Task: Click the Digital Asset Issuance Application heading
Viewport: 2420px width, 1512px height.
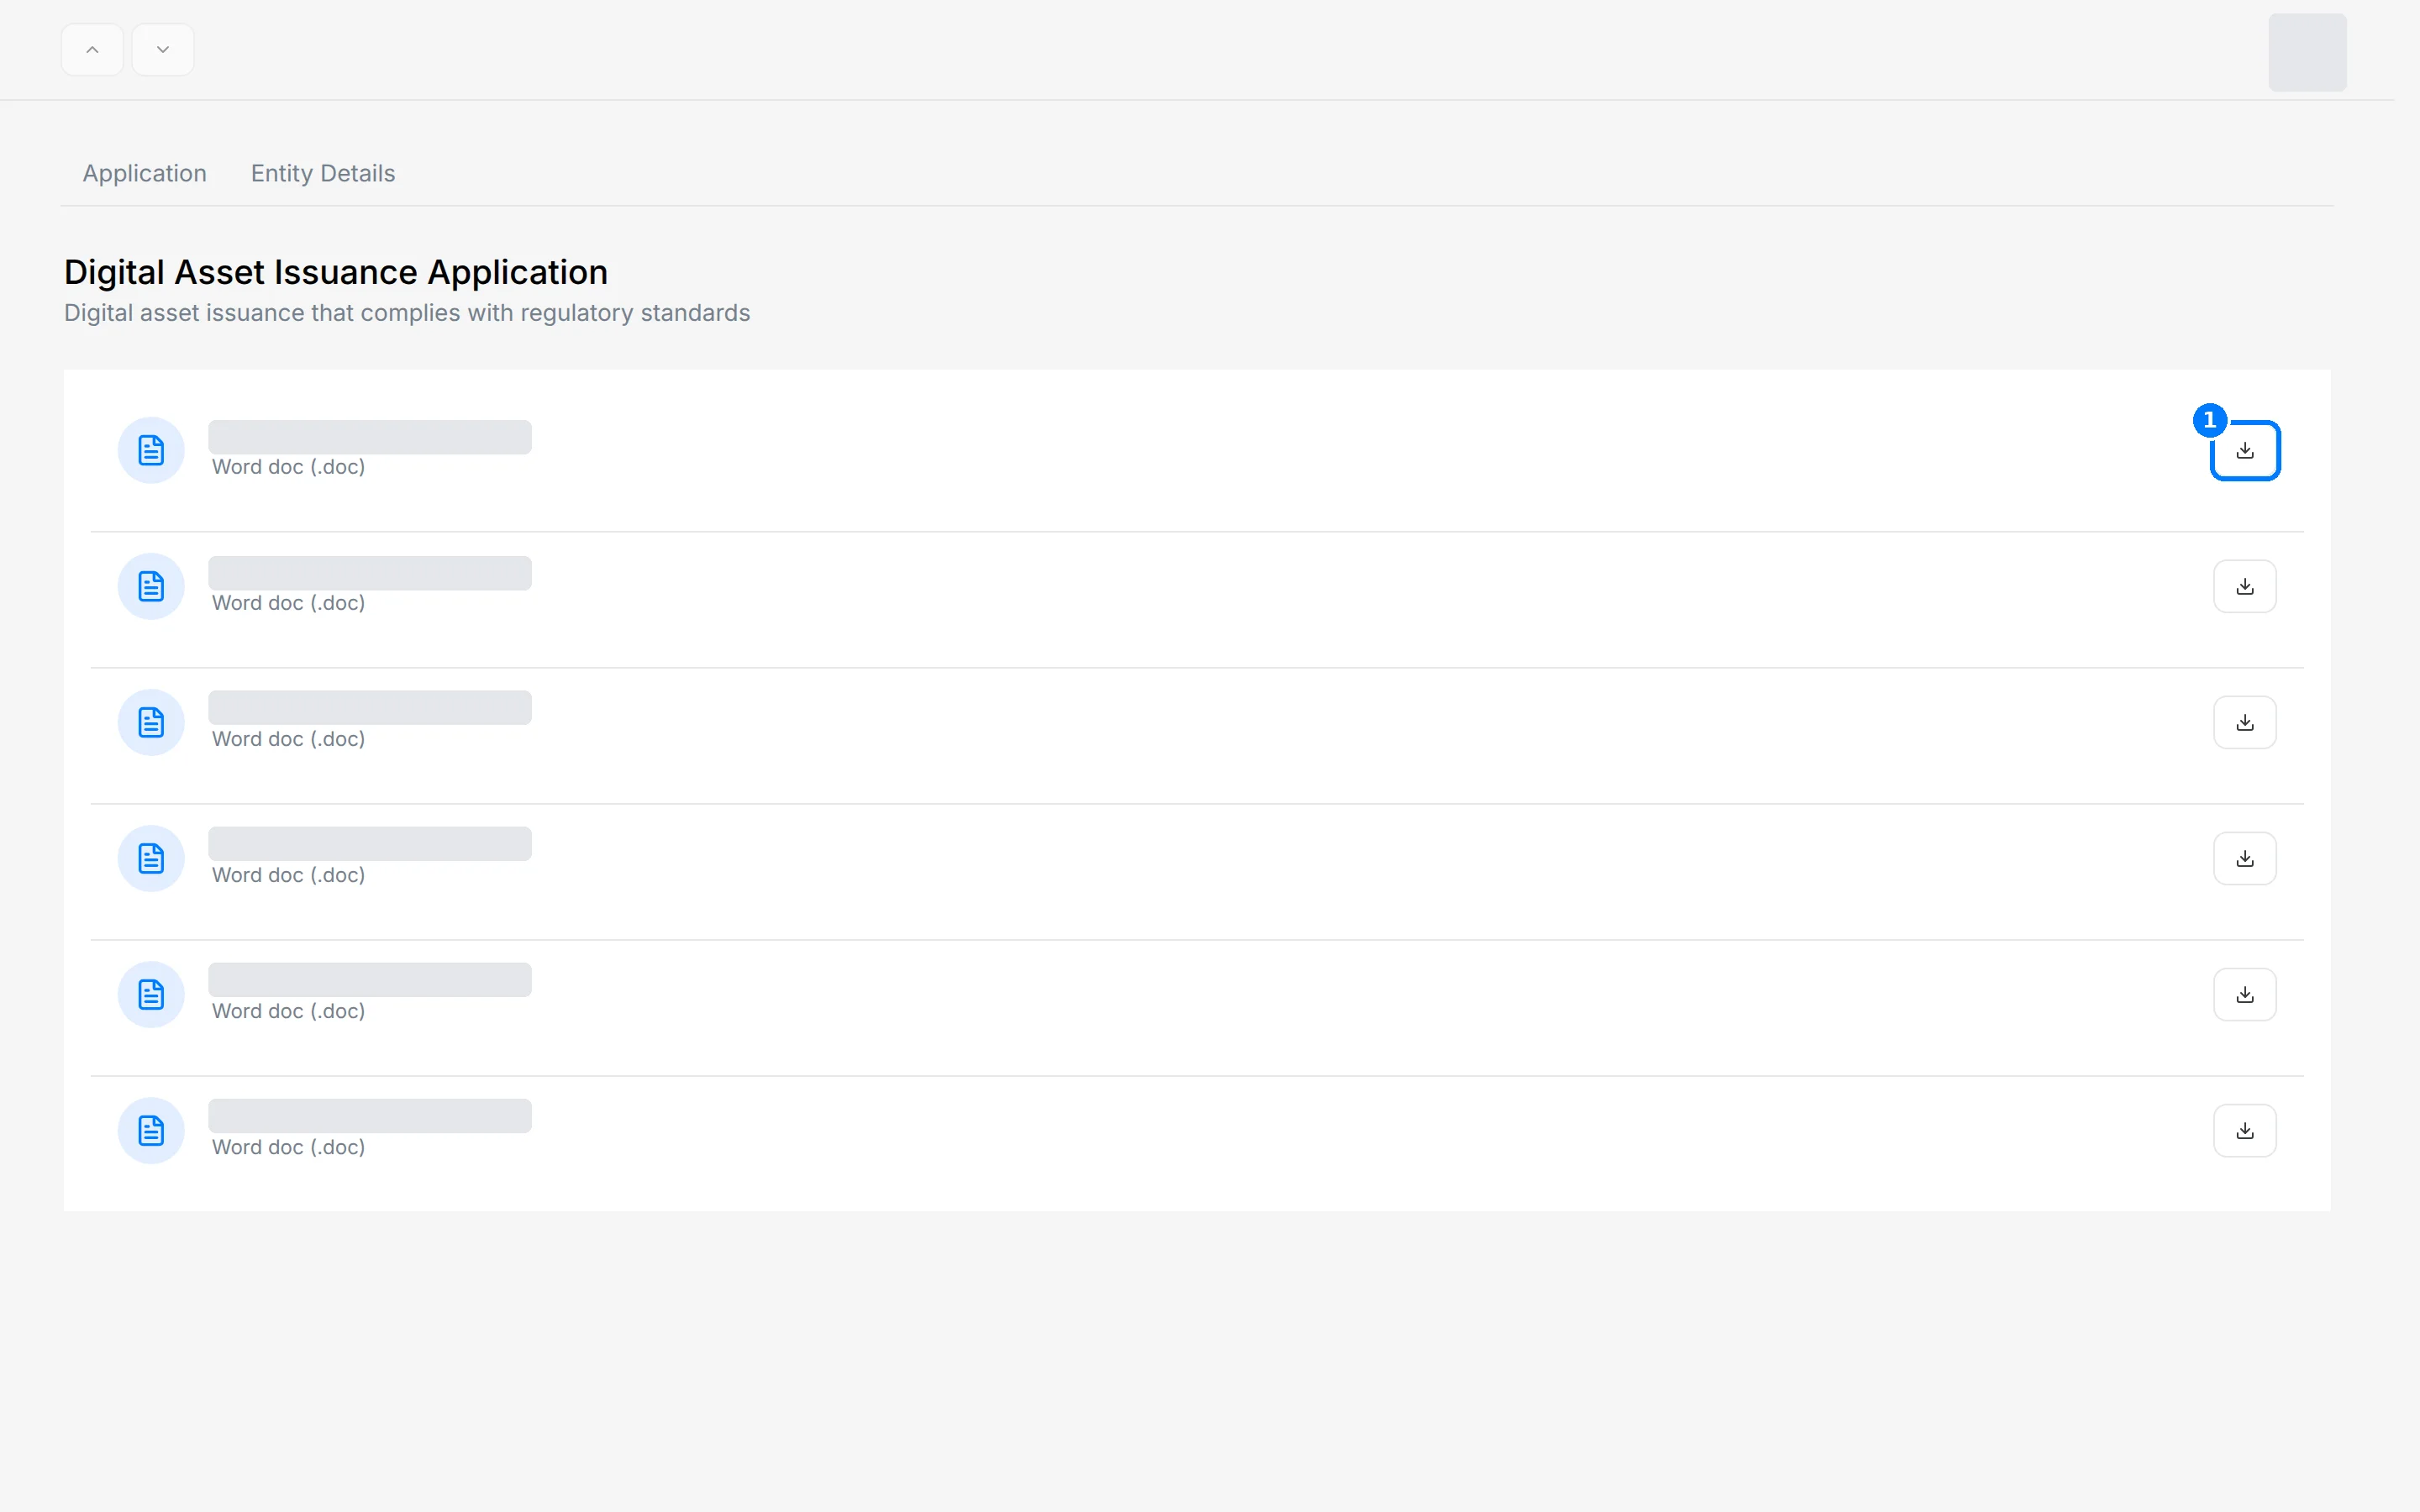Action: [336, 272]
